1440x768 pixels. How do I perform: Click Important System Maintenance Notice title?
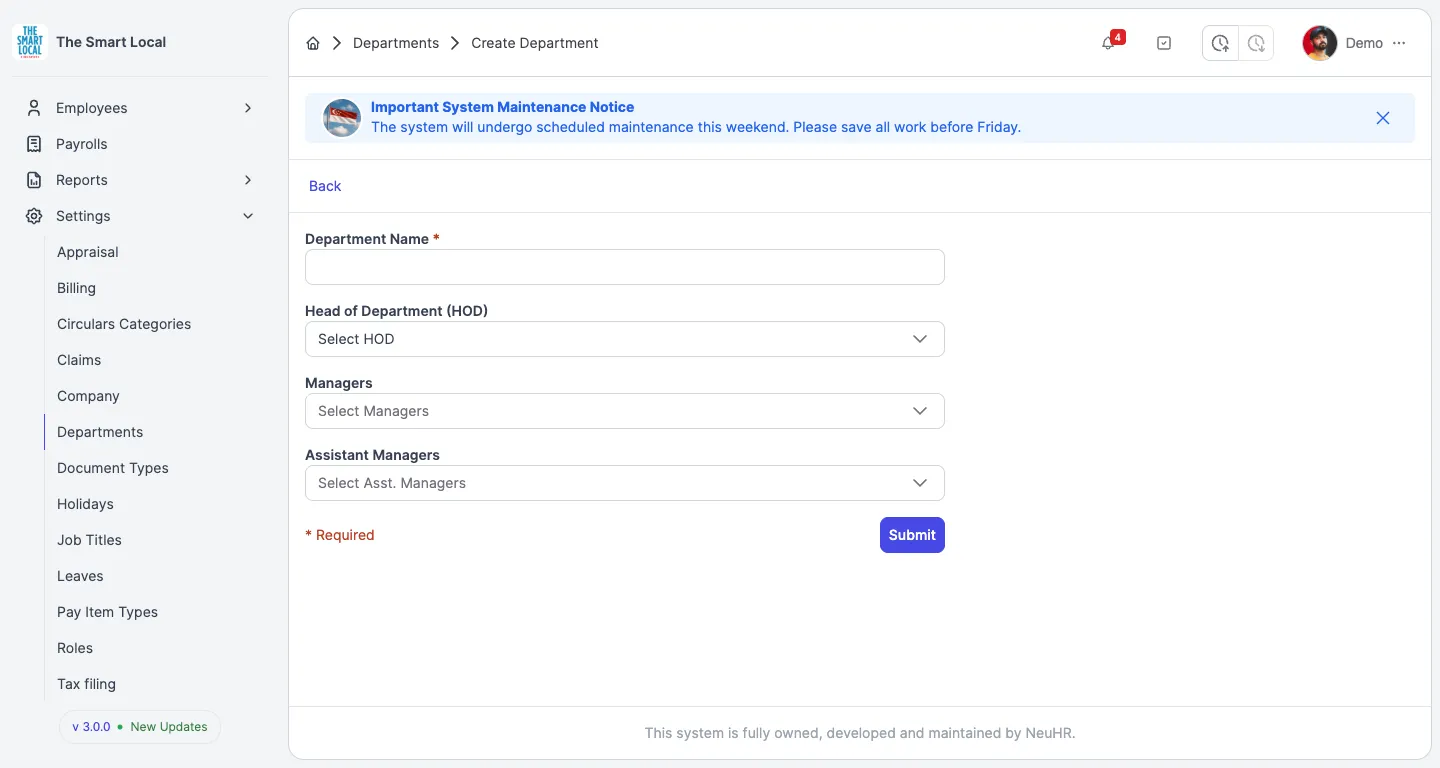tap(502, 107)
